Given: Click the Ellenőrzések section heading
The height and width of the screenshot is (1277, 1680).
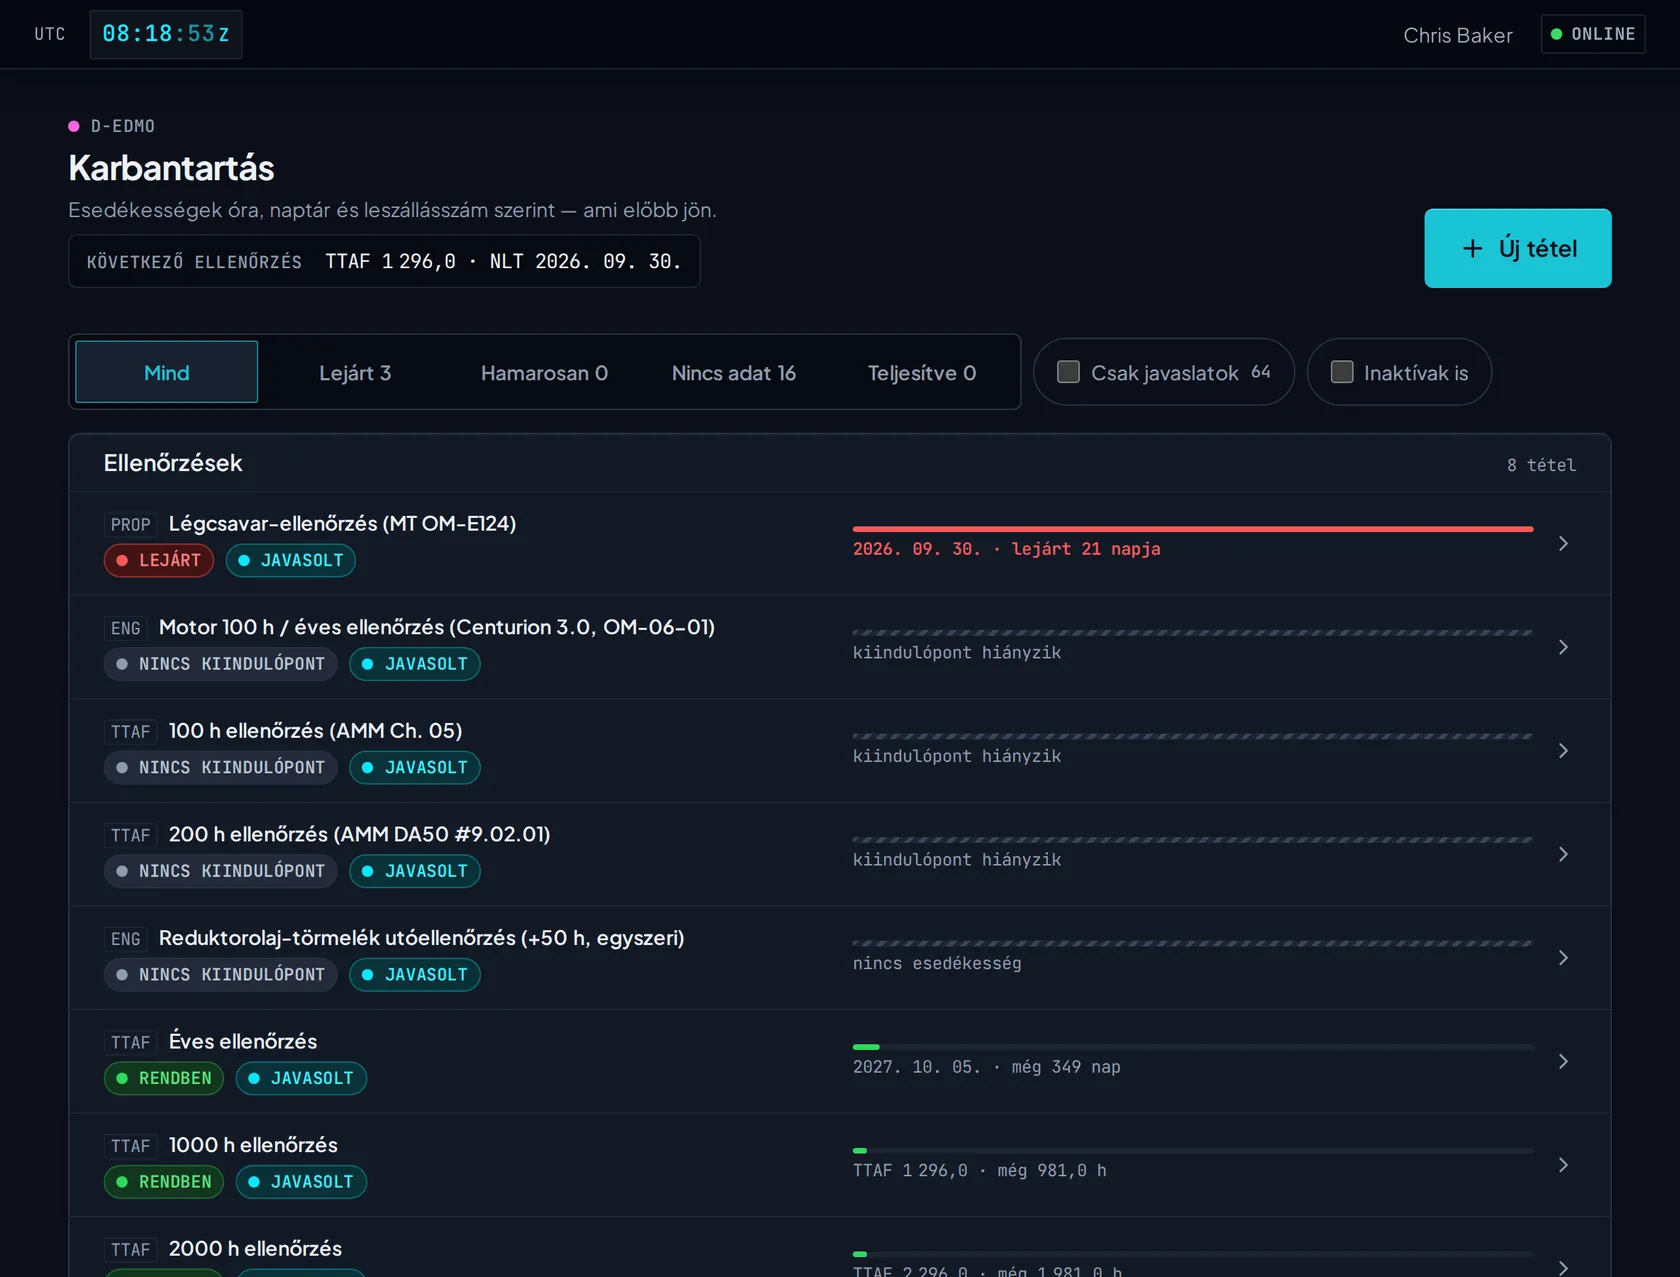Looking at the screenshot, I should (x=173, y=463).
